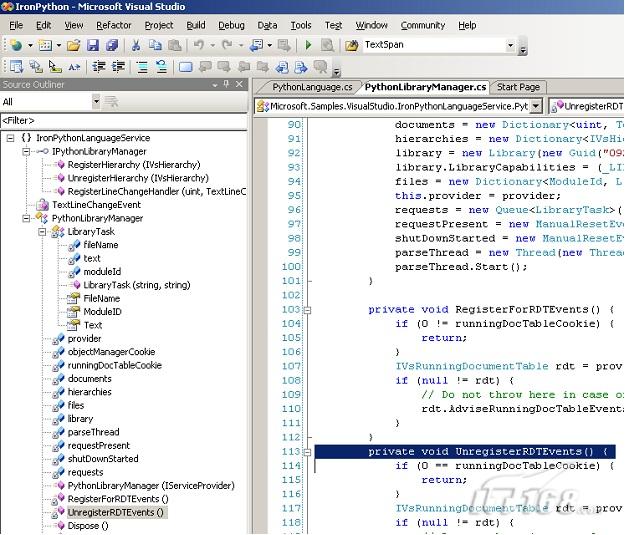This screenshot has height=535, width=625.
Task: Open the class types dropdown above the editor
Action: [x=536, y=106]
